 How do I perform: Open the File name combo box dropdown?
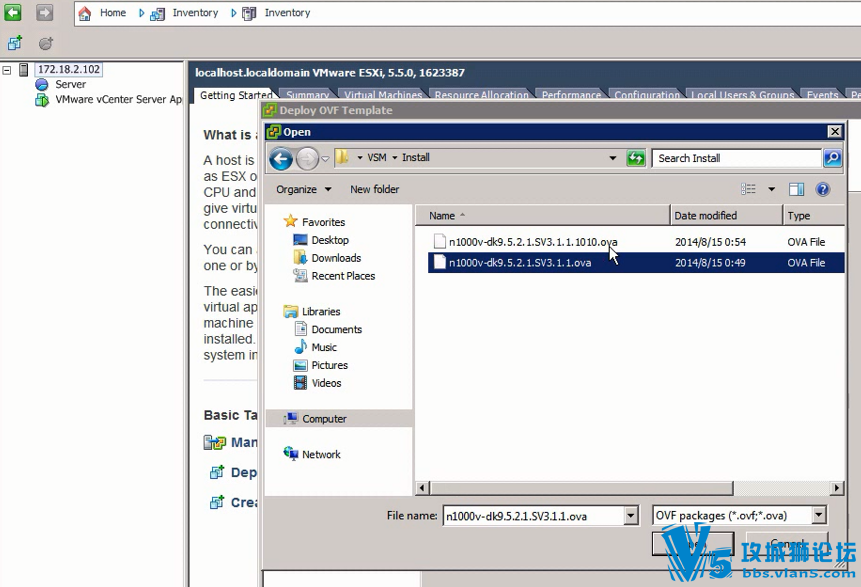[x=631, y=516]
